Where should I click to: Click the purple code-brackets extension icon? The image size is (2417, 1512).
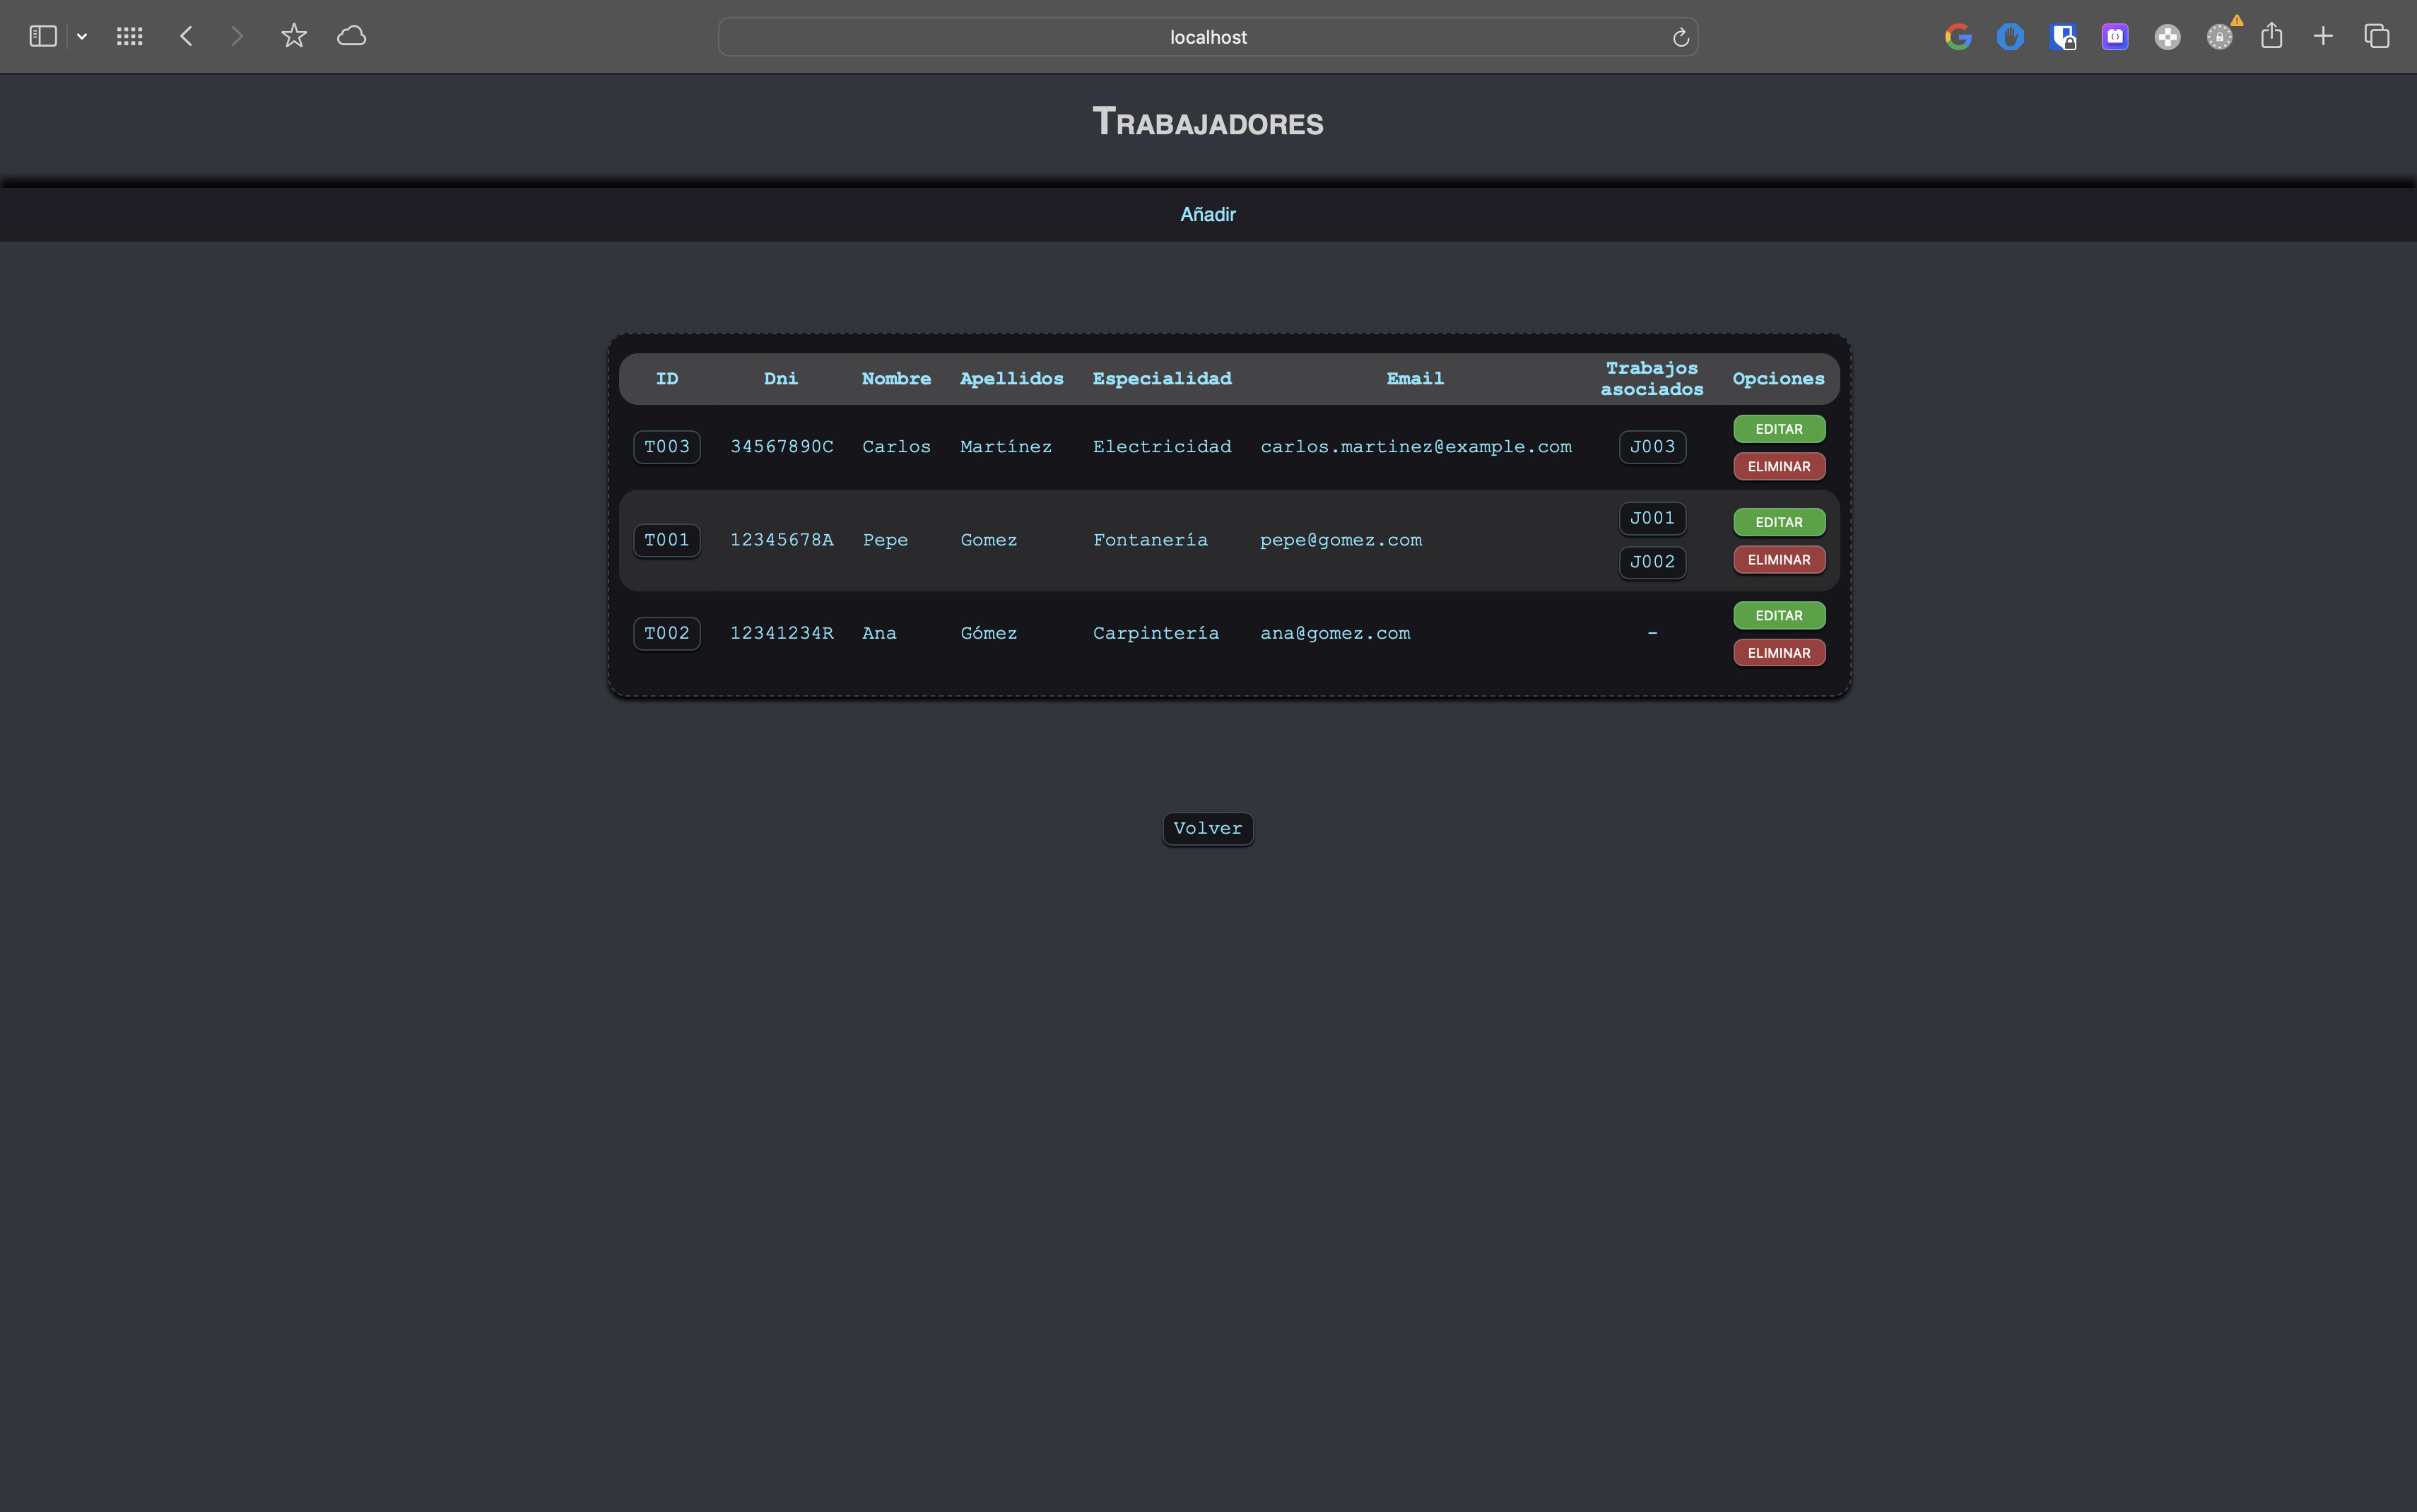coord(2115,36)
